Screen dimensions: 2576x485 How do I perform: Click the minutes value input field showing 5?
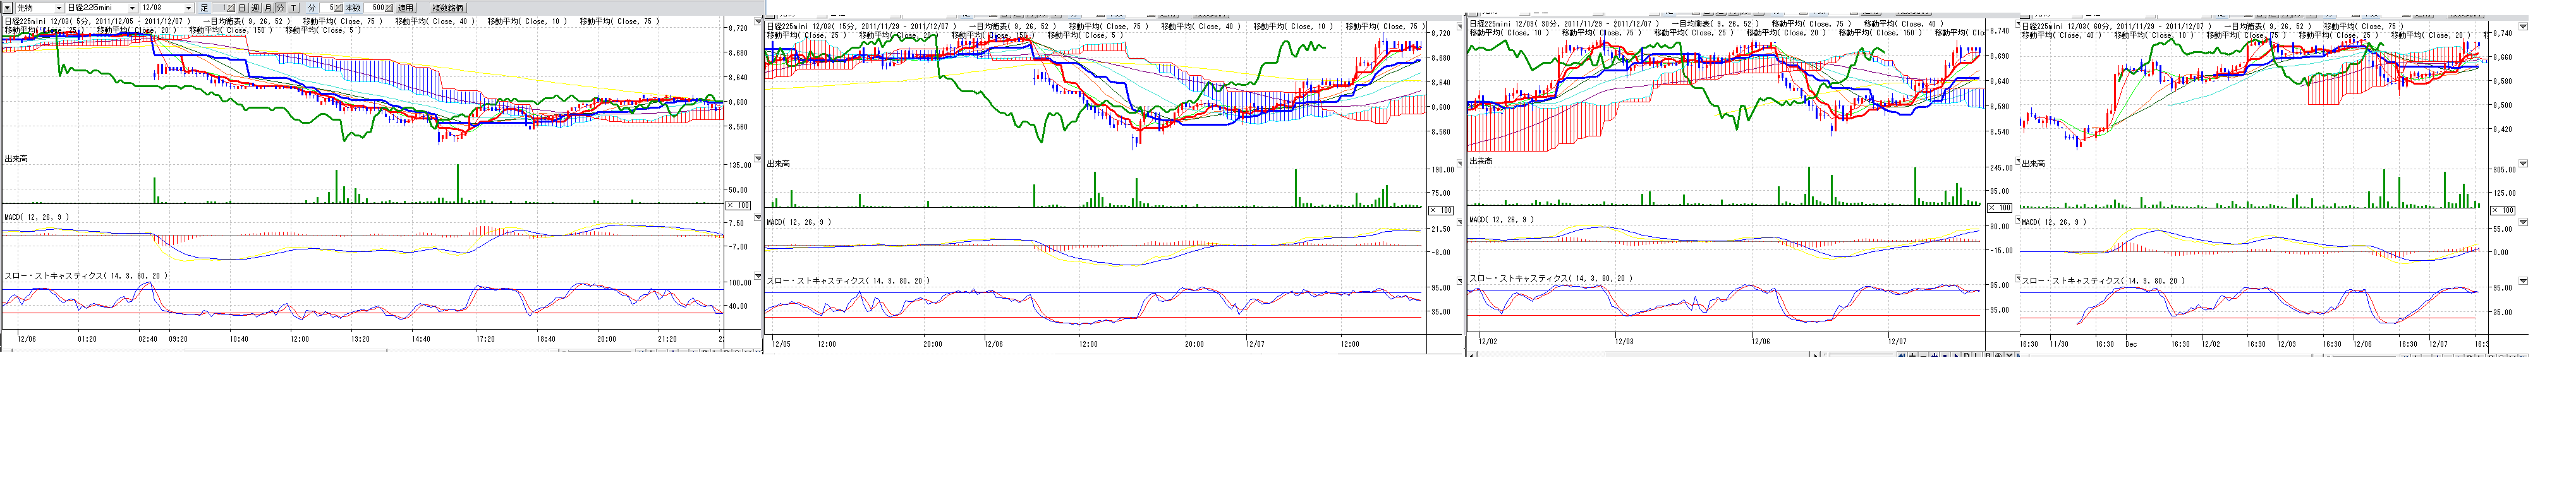tap(330, 8)
